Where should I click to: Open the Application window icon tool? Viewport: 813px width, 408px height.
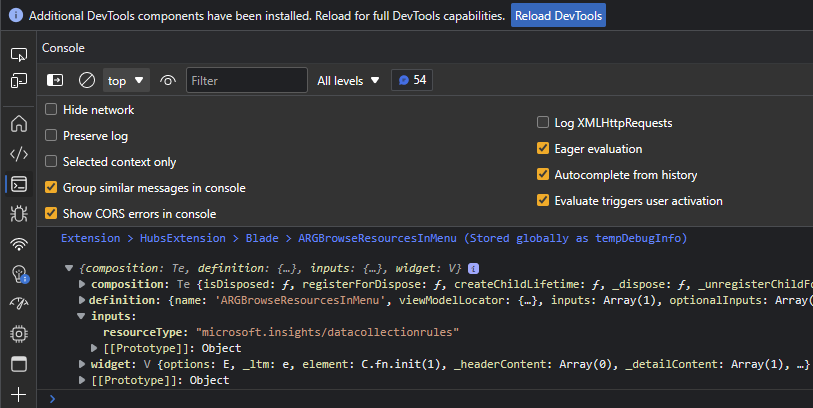coord(19,364)
